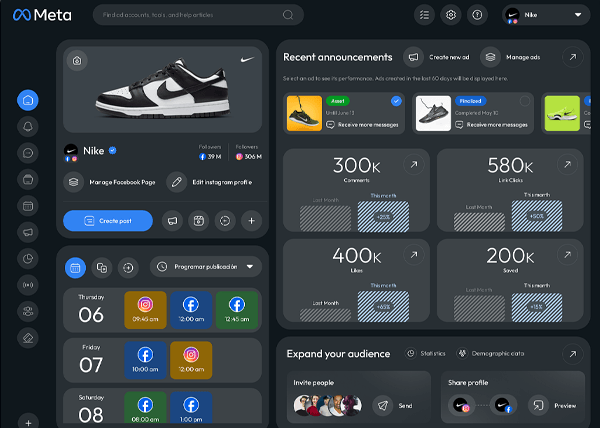Open Thursday 12:00 am Facebook post
This screenshot has width=600, height=428.
191,310
